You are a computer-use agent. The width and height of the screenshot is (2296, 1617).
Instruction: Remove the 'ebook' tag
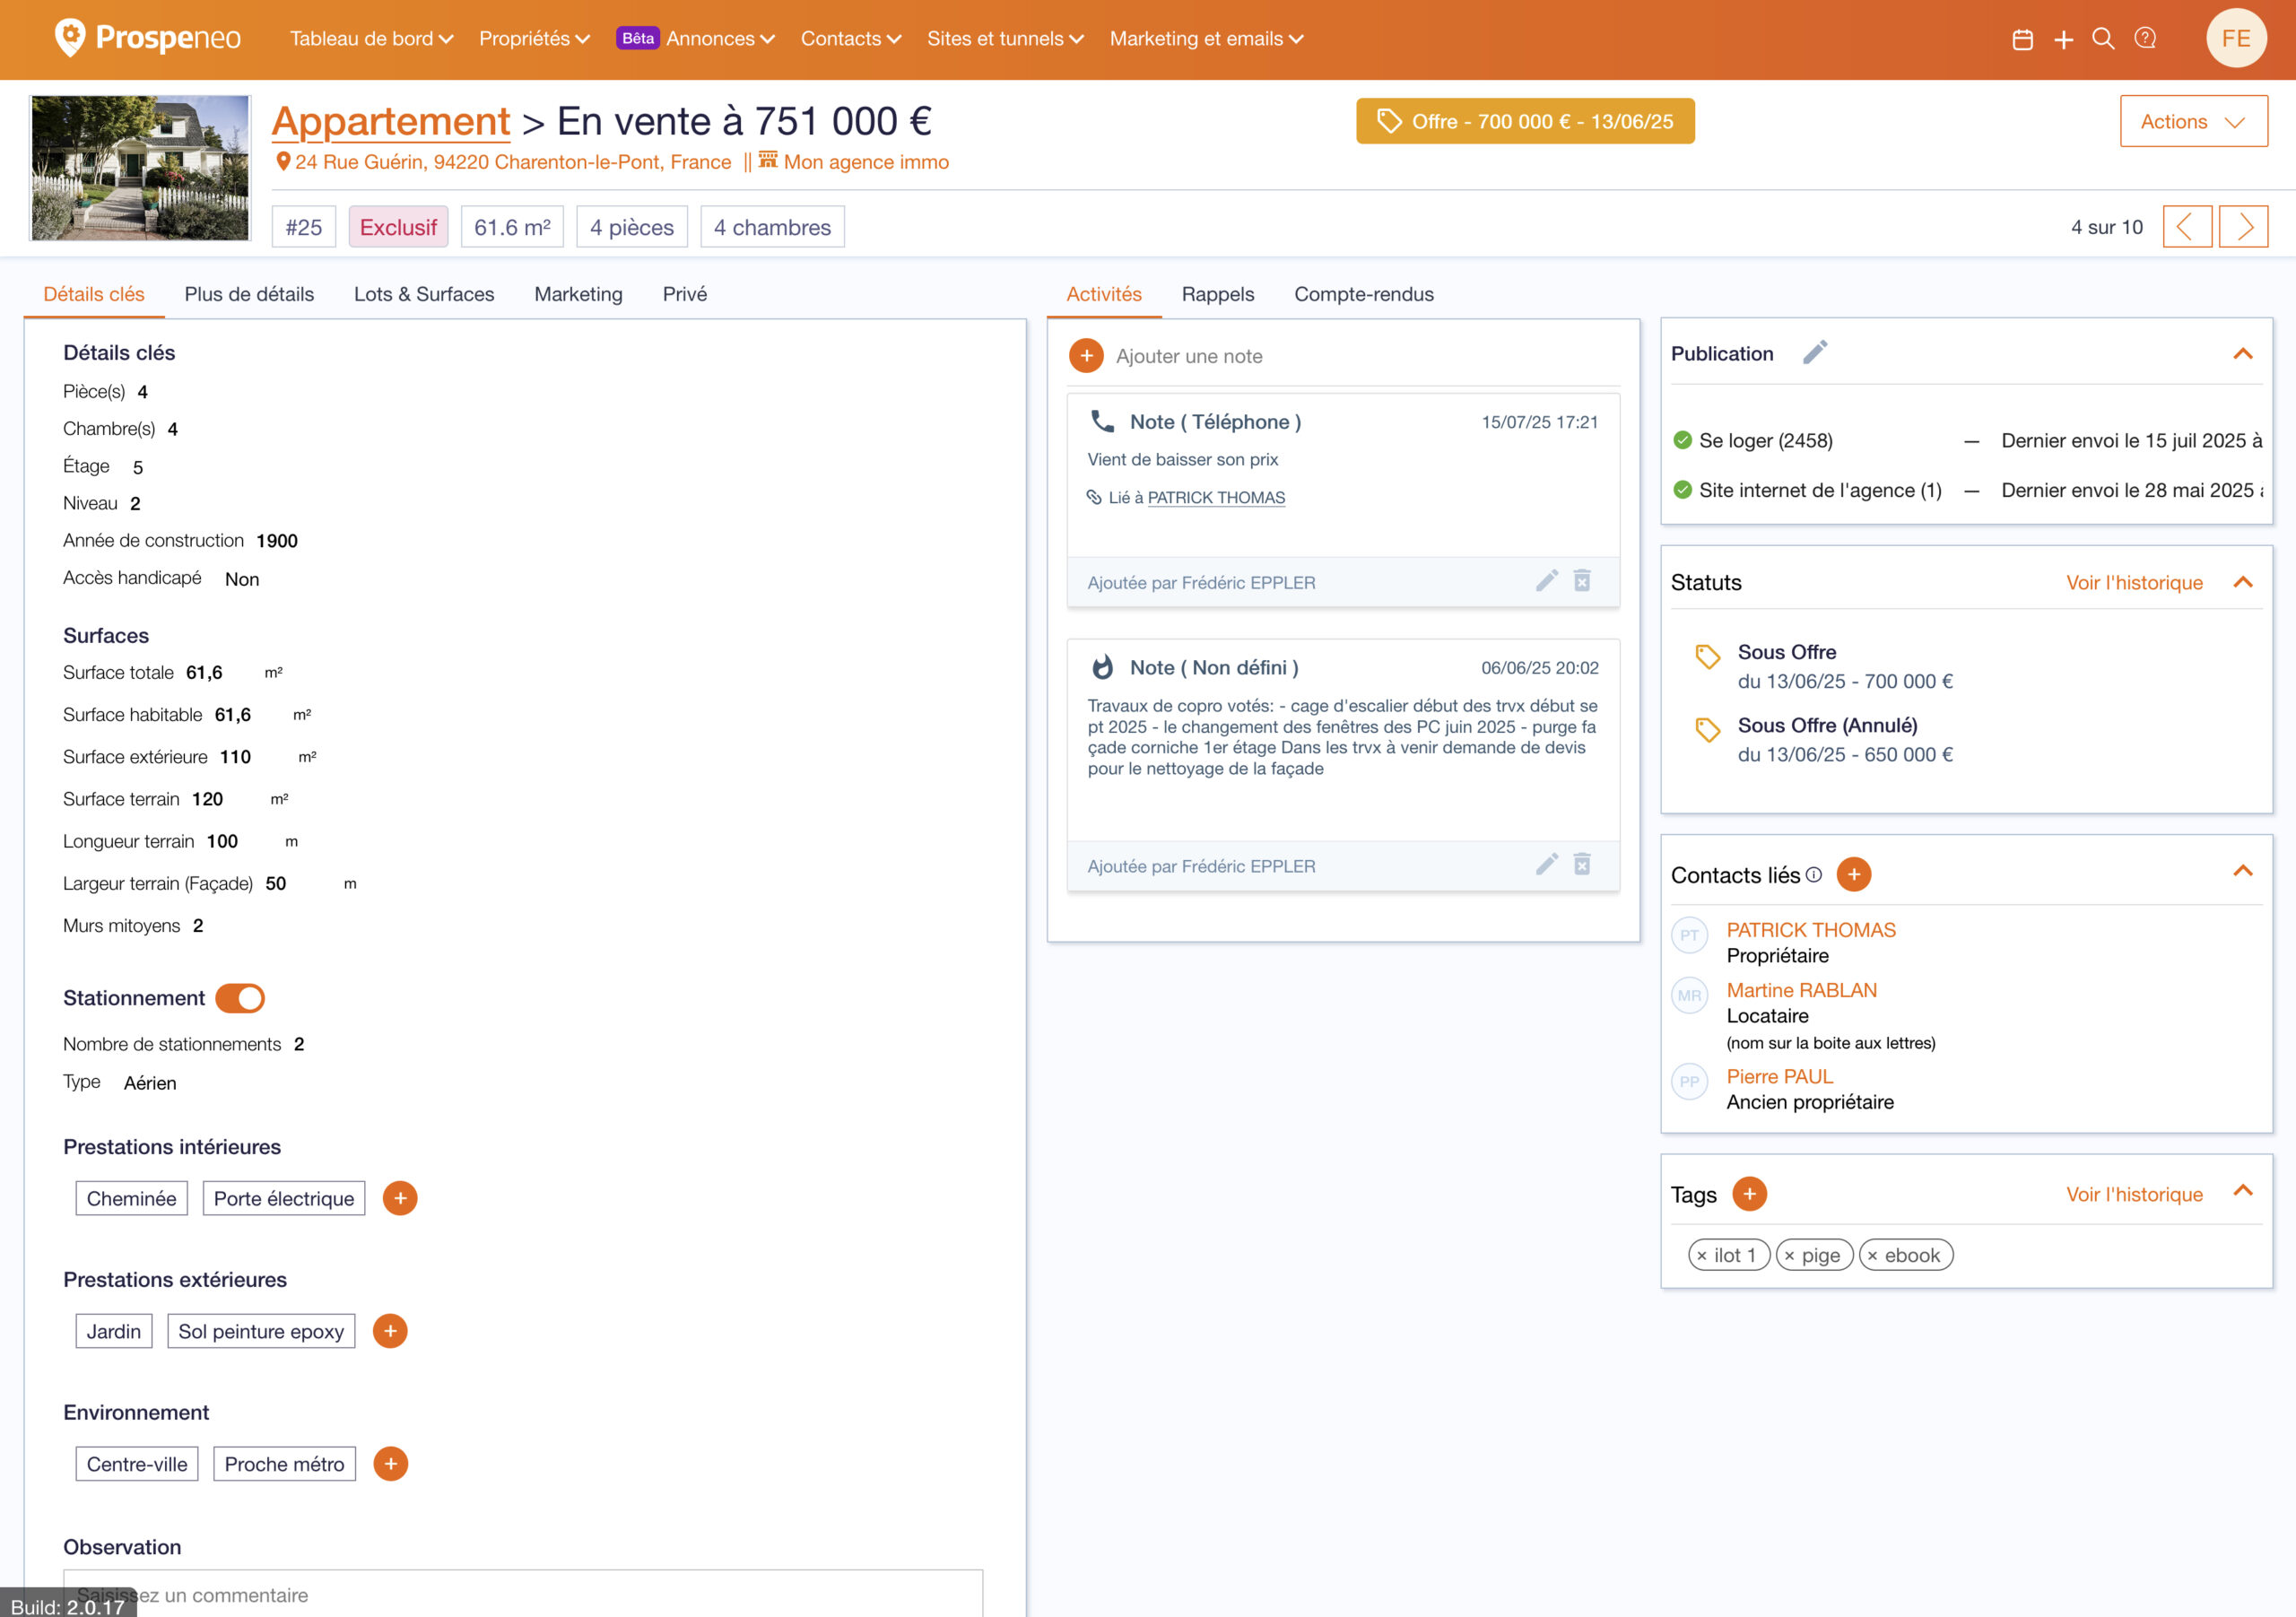point(1873,1256)
